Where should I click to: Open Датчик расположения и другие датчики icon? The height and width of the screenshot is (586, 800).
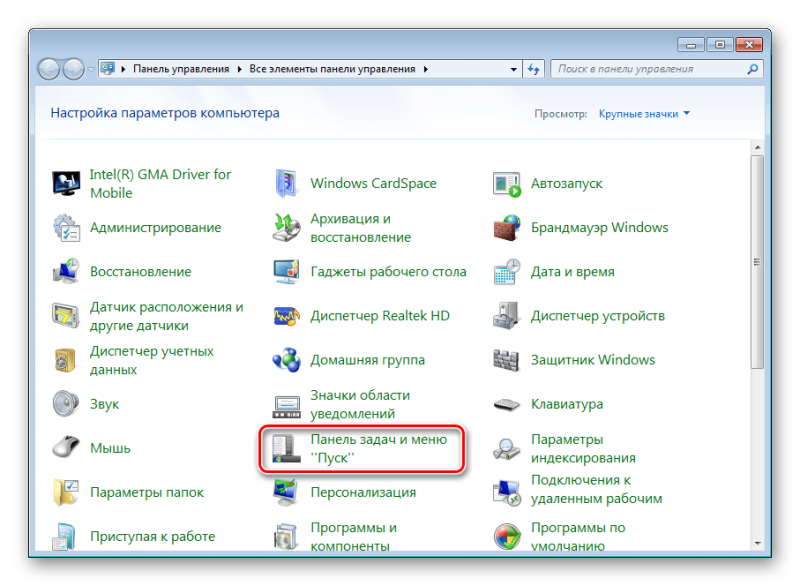[x=66, y=316]
